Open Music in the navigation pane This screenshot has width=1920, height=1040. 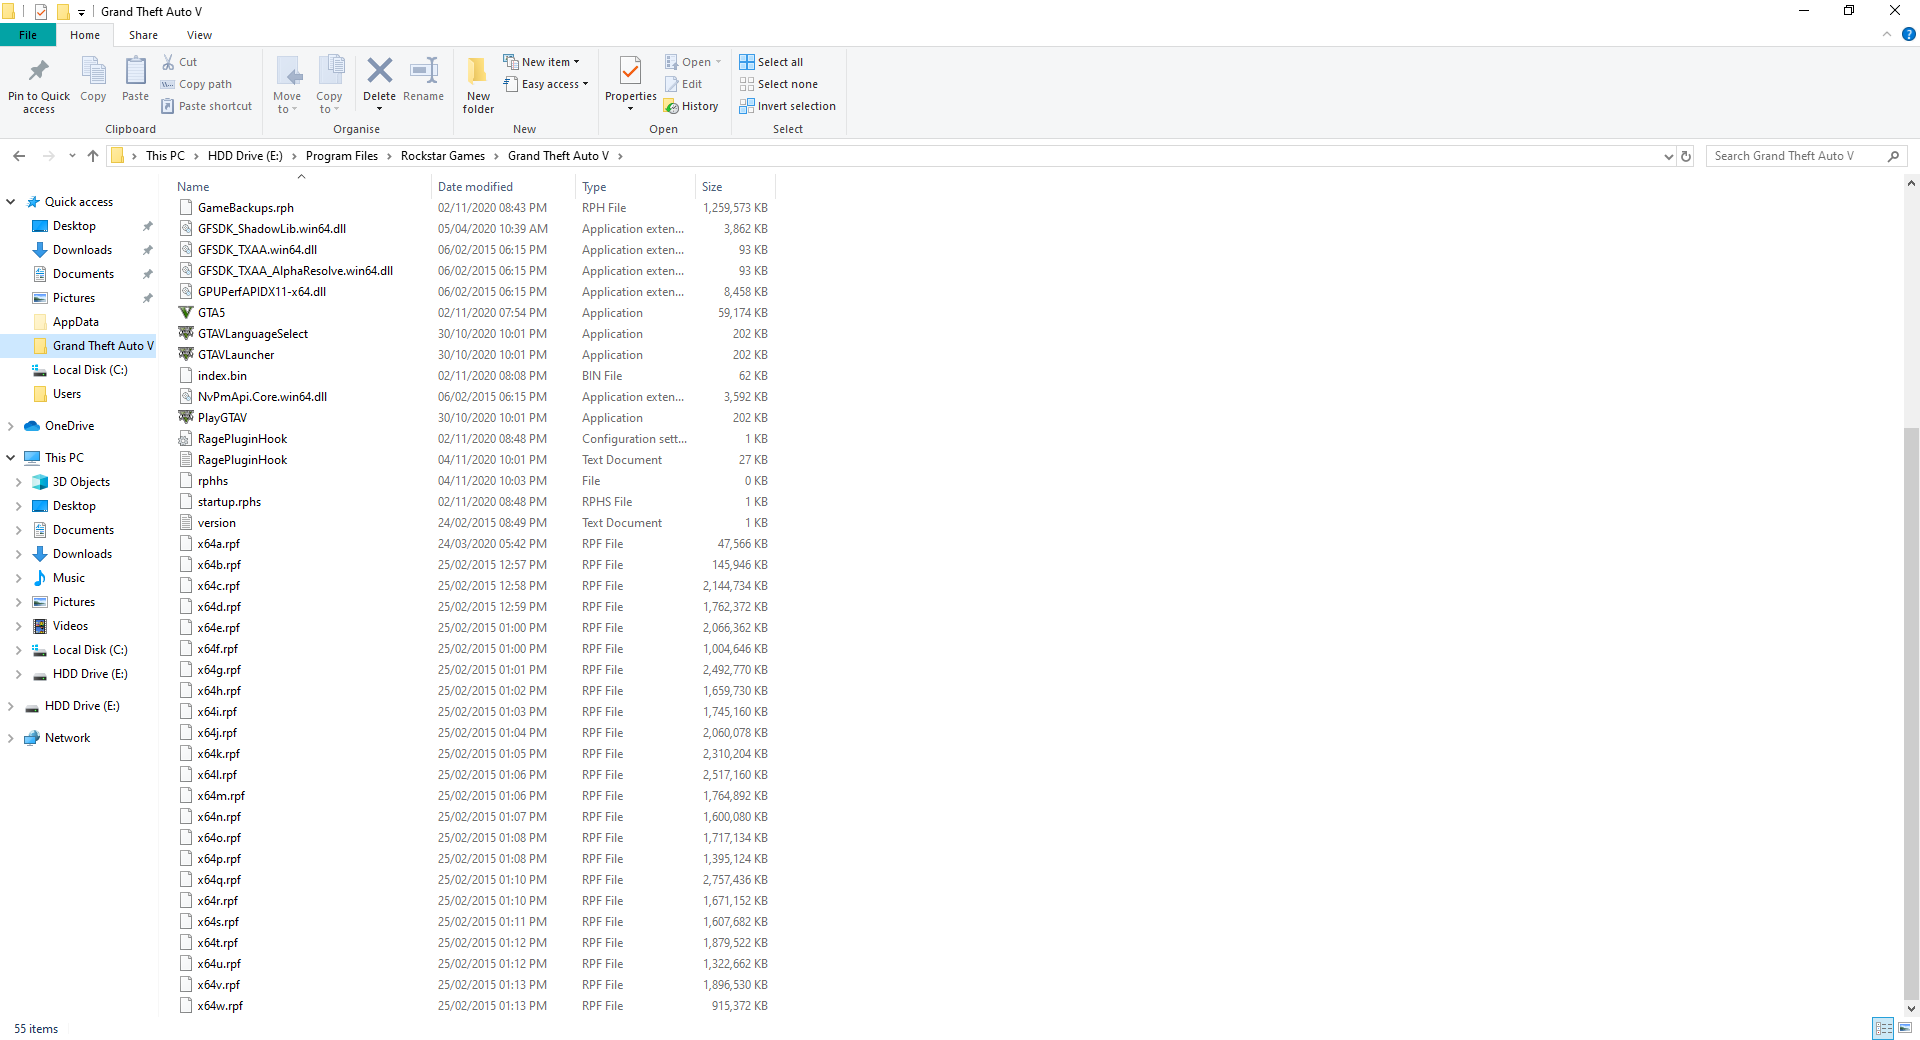69,578
